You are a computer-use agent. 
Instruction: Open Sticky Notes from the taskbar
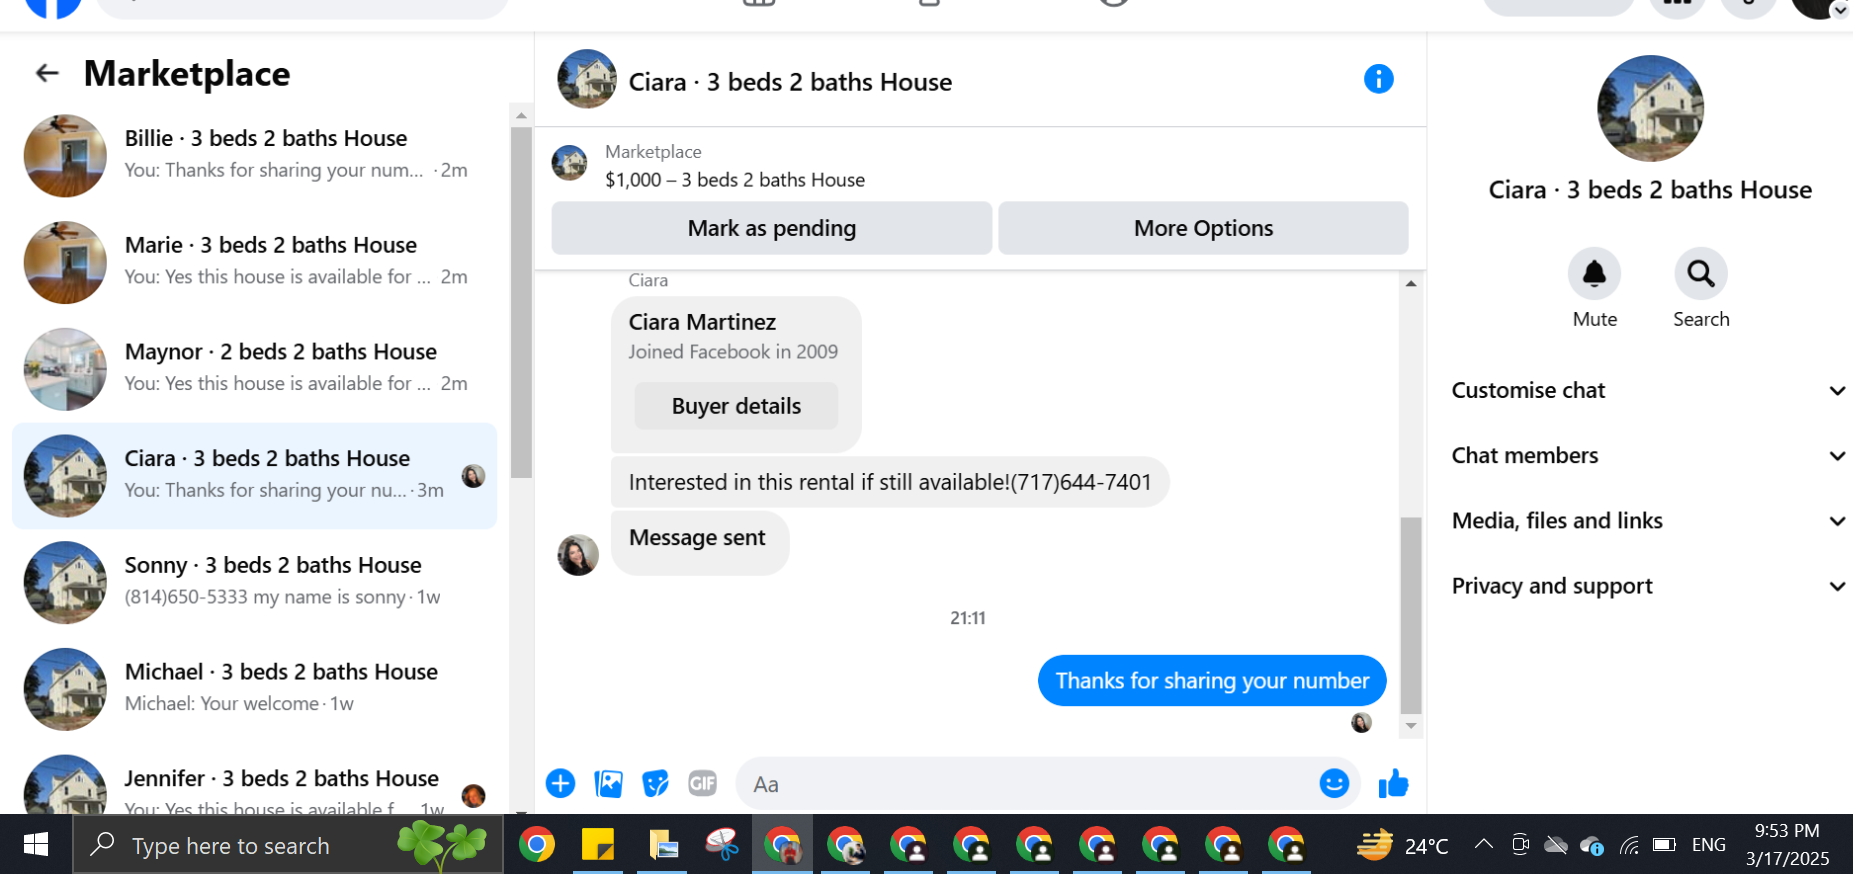pyautogui.click(x=598, y=845)
